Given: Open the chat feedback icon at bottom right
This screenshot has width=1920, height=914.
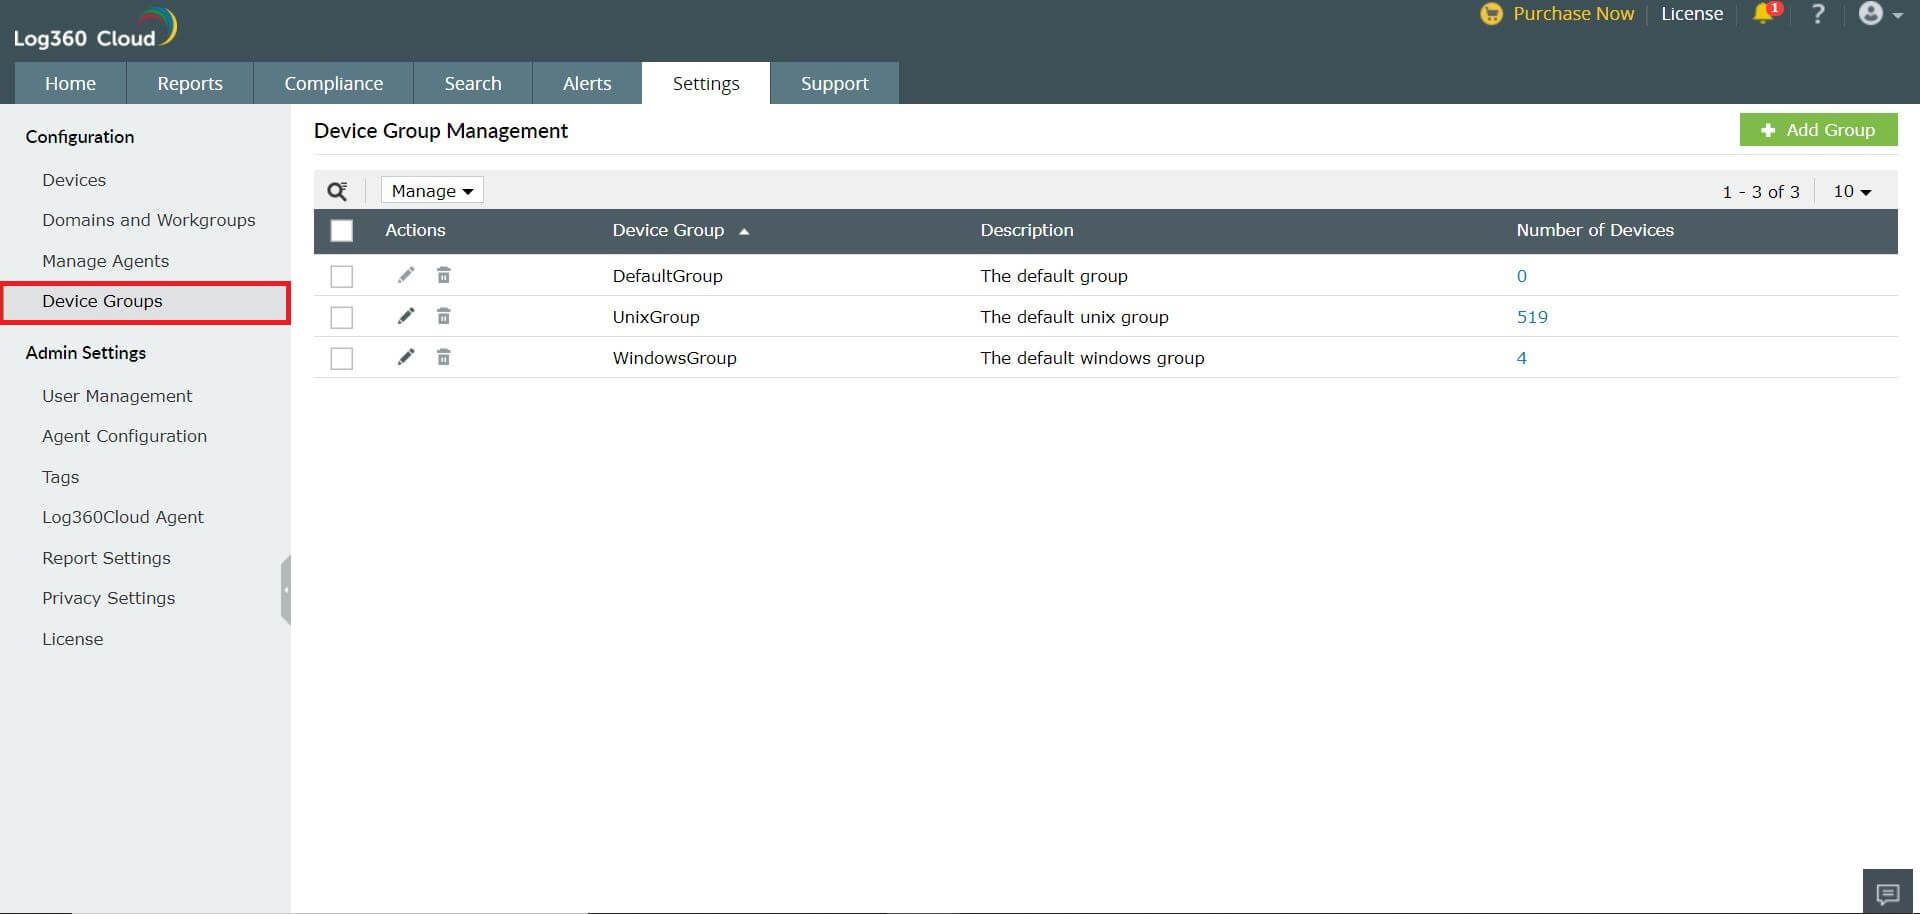Looking at the screenshot, I should pyautogui.click(x=1887, y=893).
